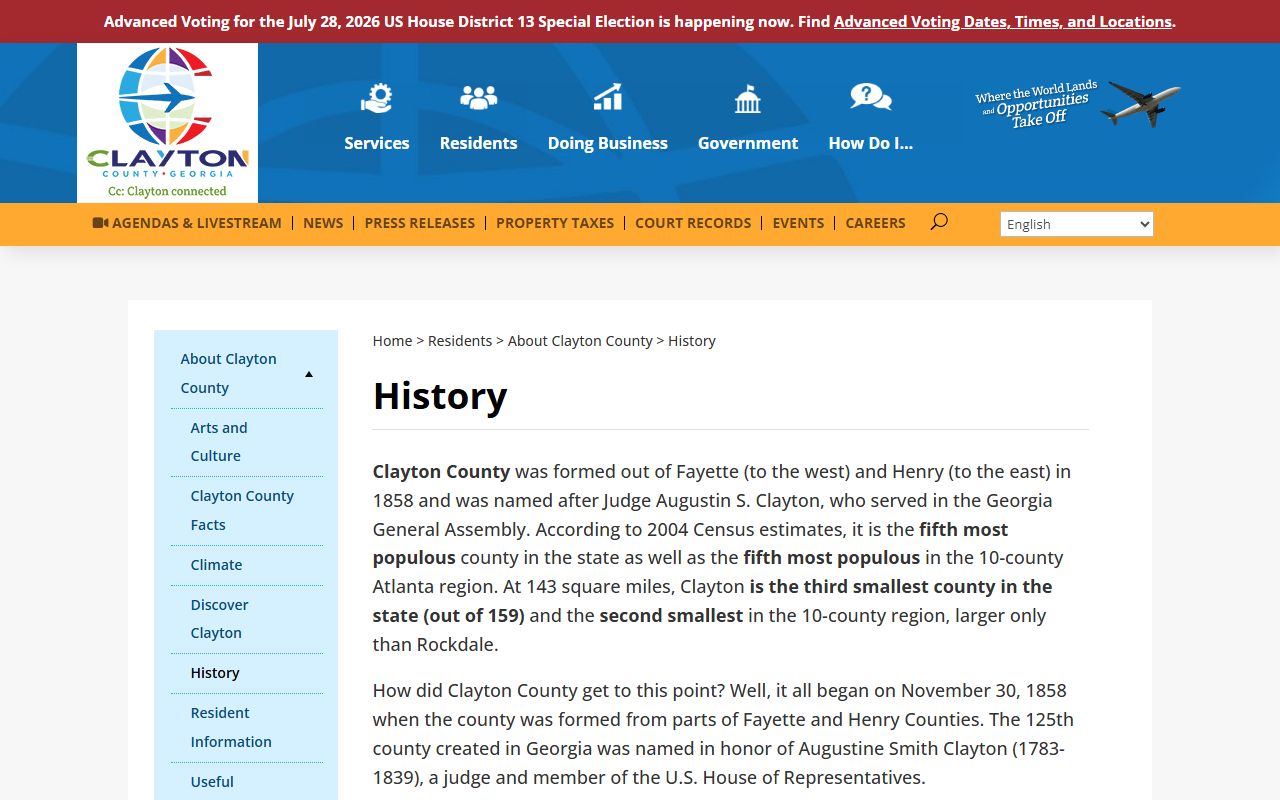Click the airplane tagline banner image

[x=1077, y=104]
